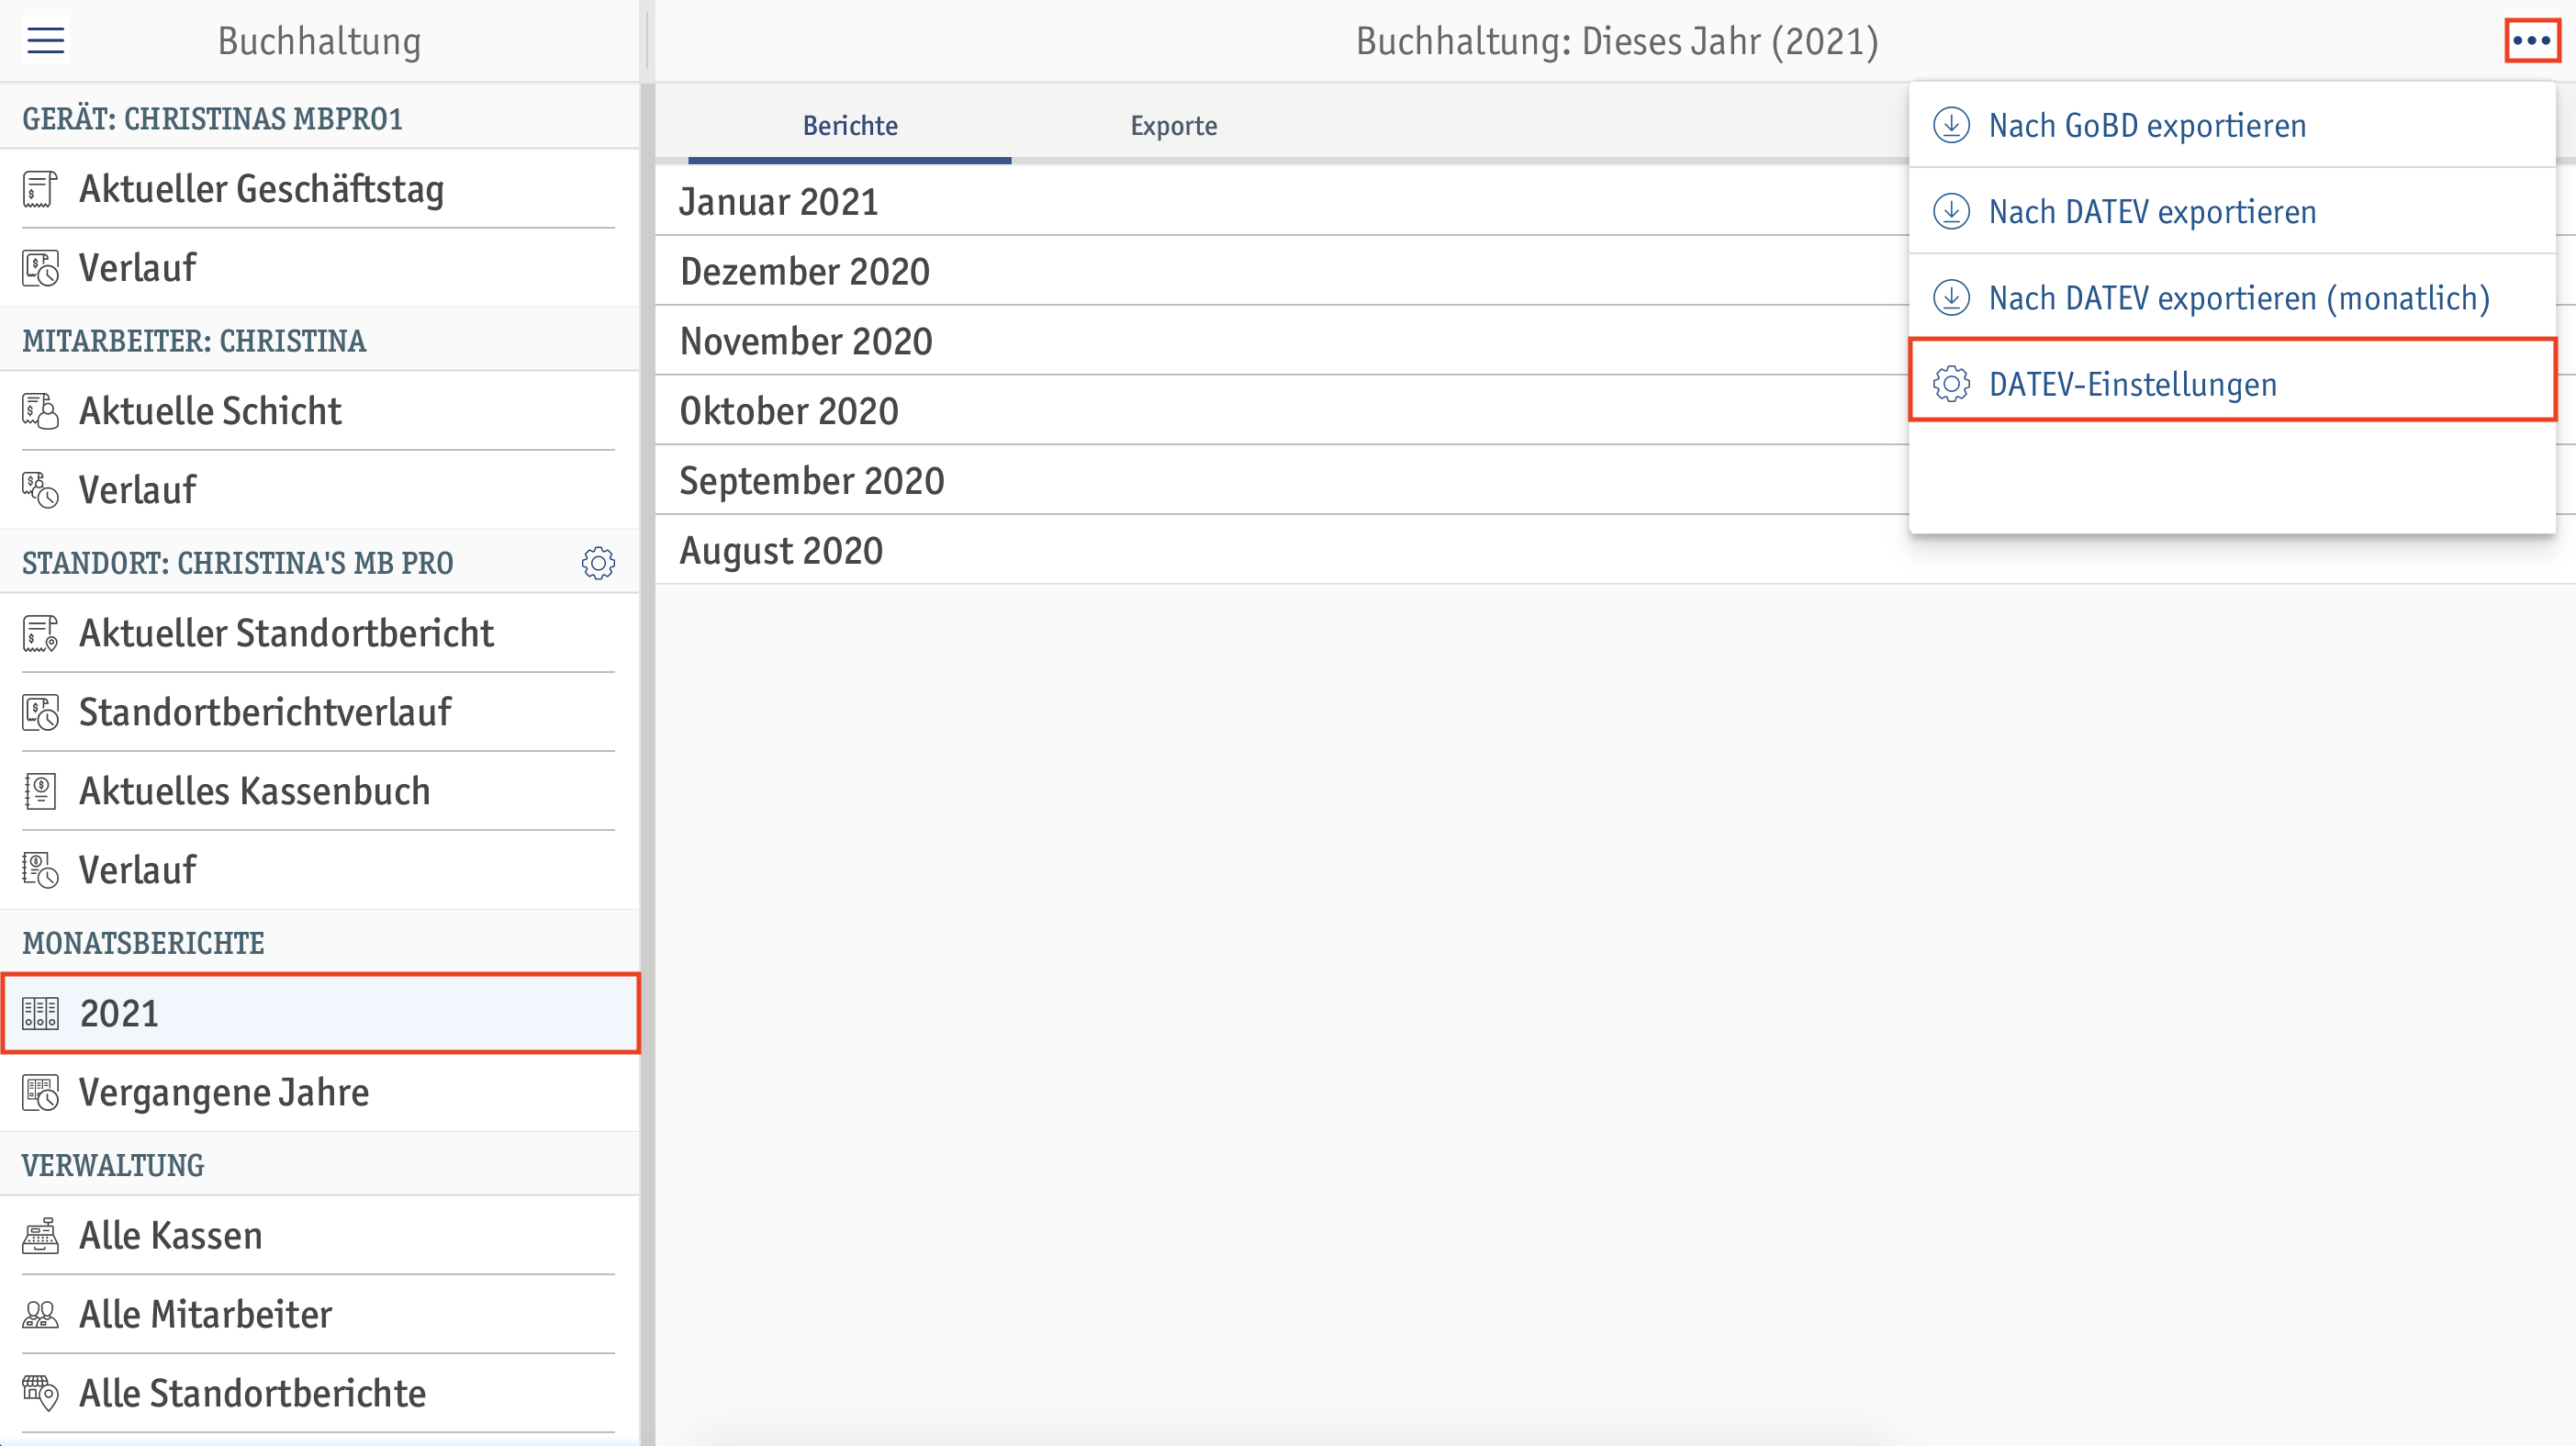
Task: Click the Aktuelle Schicht employee icon
Action: point(40,411)
